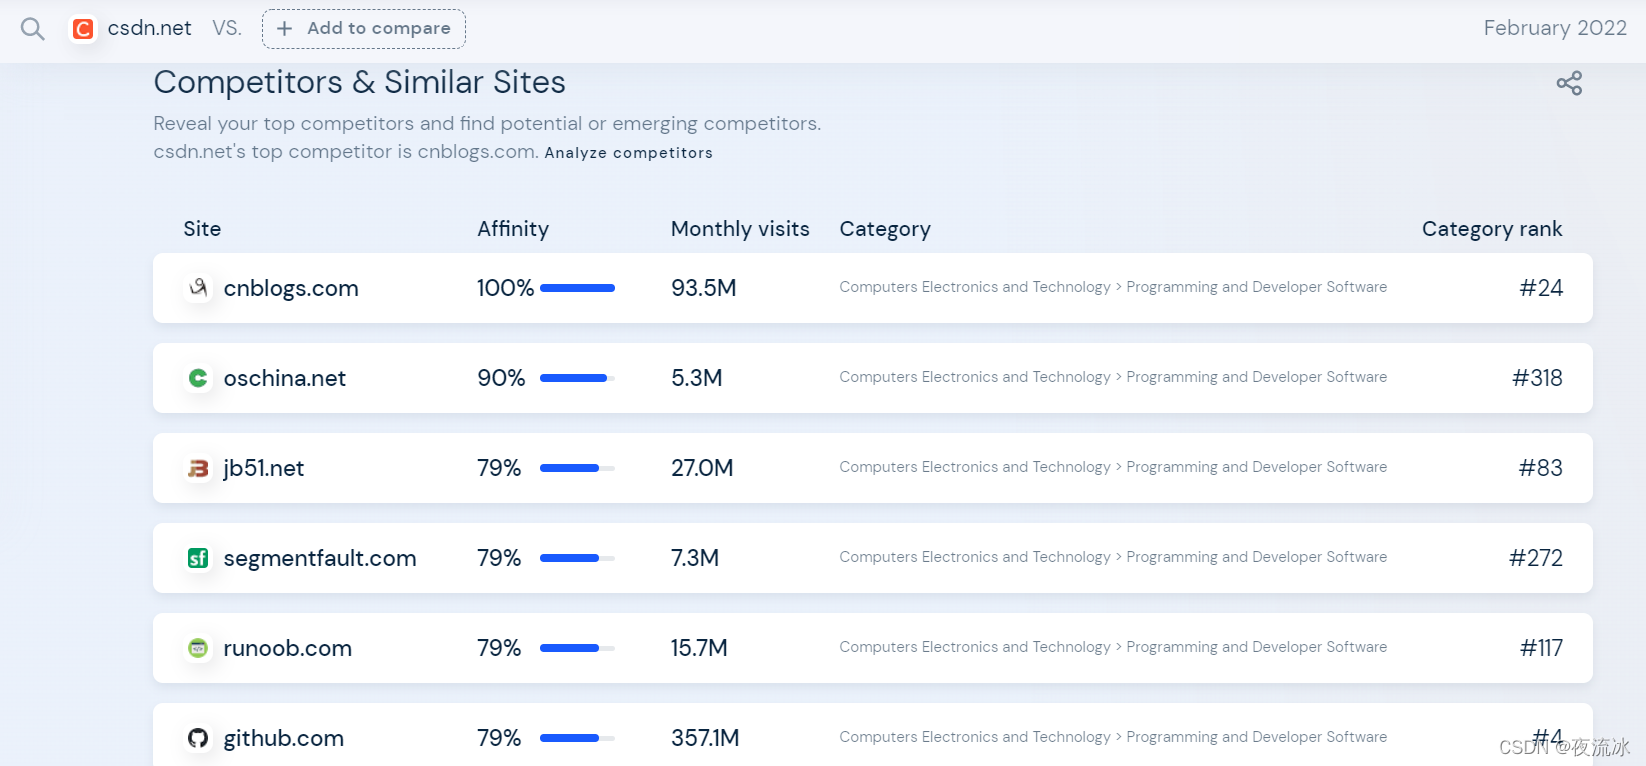Open the github.com site link
The height and width of the screenshot is (766, 1646).
pos(284,738)
